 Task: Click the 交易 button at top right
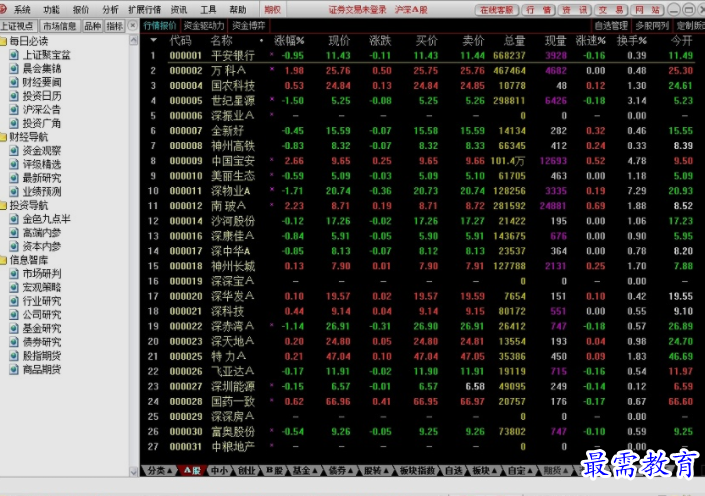pyautogui.click(x=611, y=9)
